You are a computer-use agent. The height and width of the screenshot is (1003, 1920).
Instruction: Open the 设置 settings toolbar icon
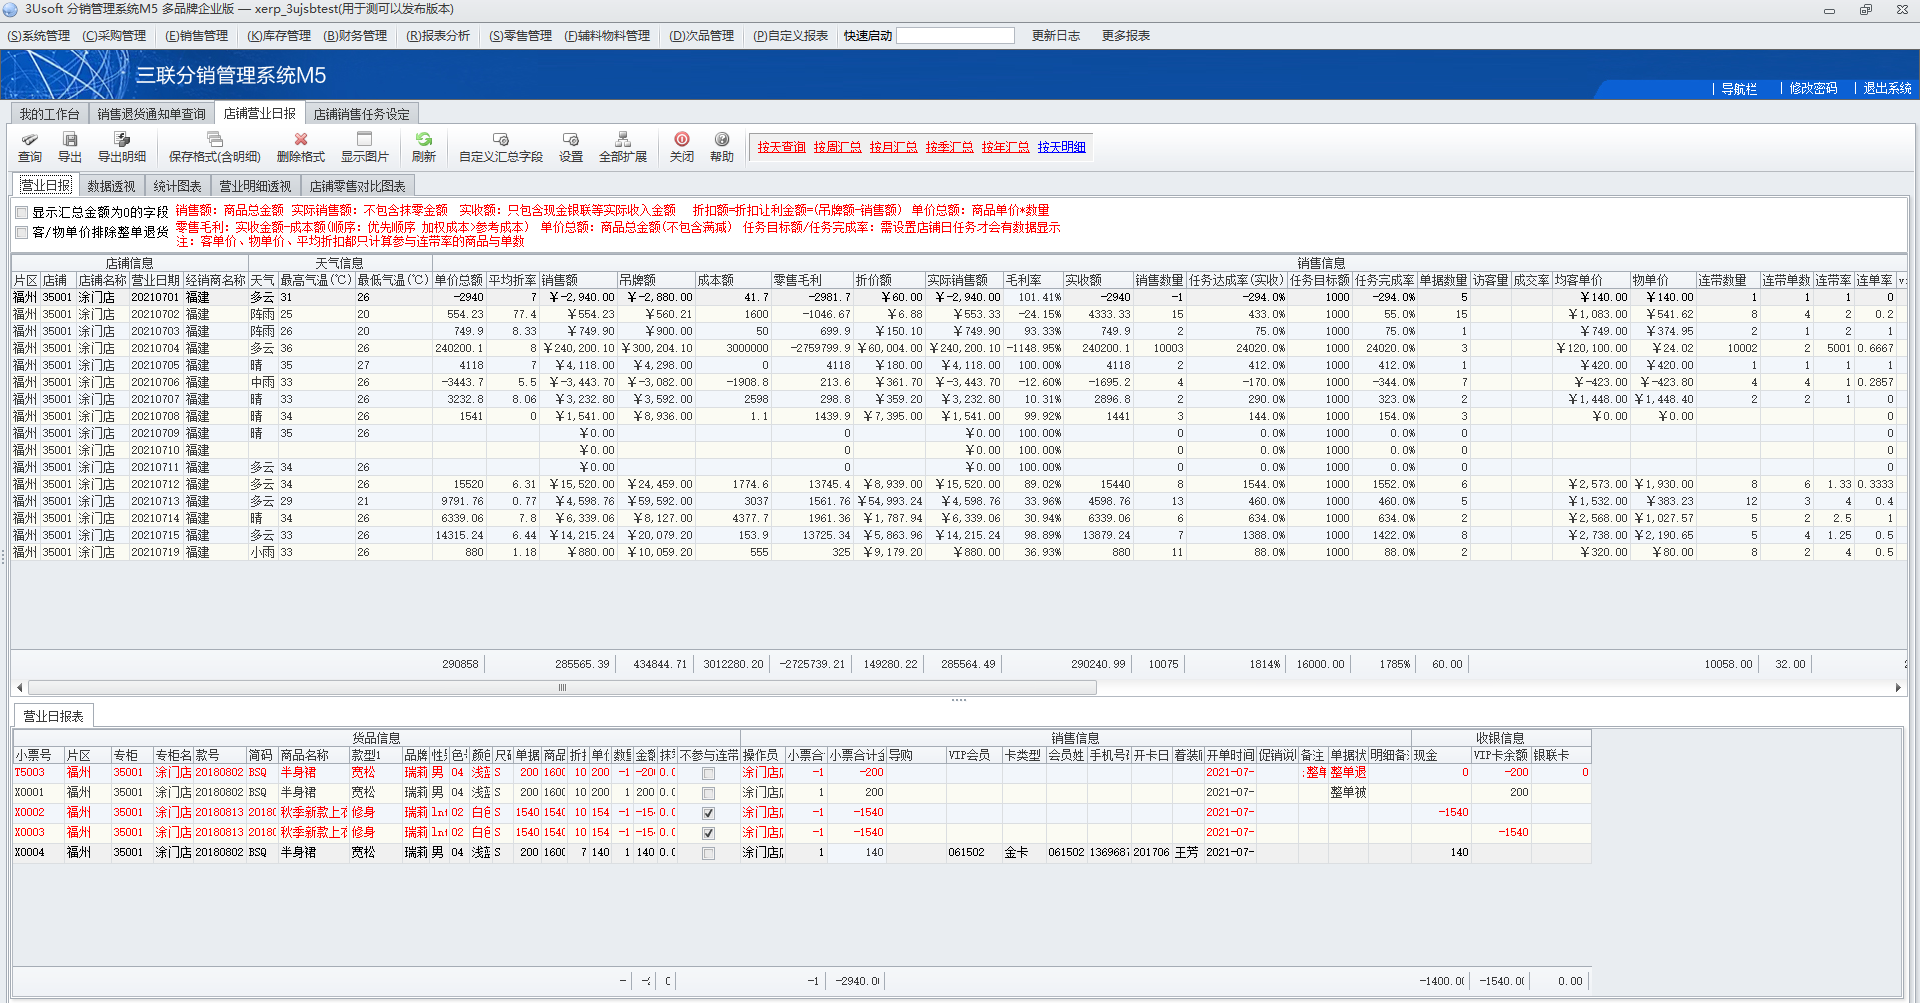[x=571, y=147]
